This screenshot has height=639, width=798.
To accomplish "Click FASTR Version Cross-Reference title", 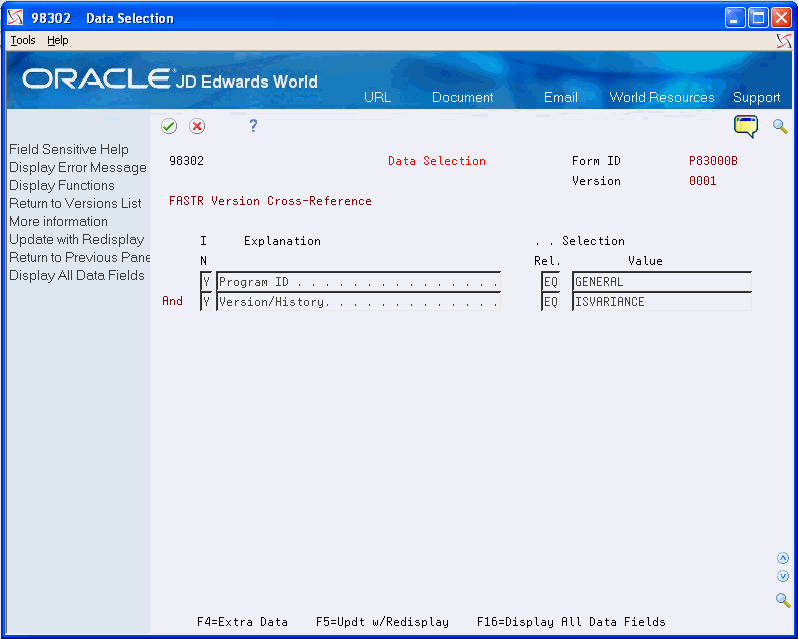I will tap(270, 201).
